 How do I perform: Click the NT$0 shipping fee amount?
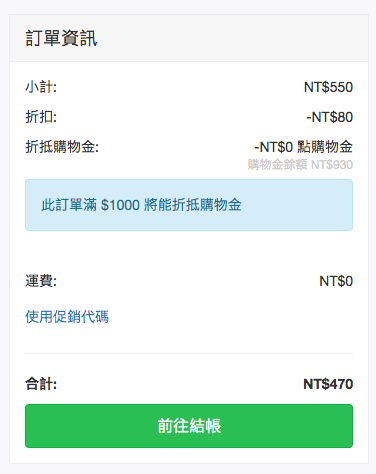click(x=336, y=281)
